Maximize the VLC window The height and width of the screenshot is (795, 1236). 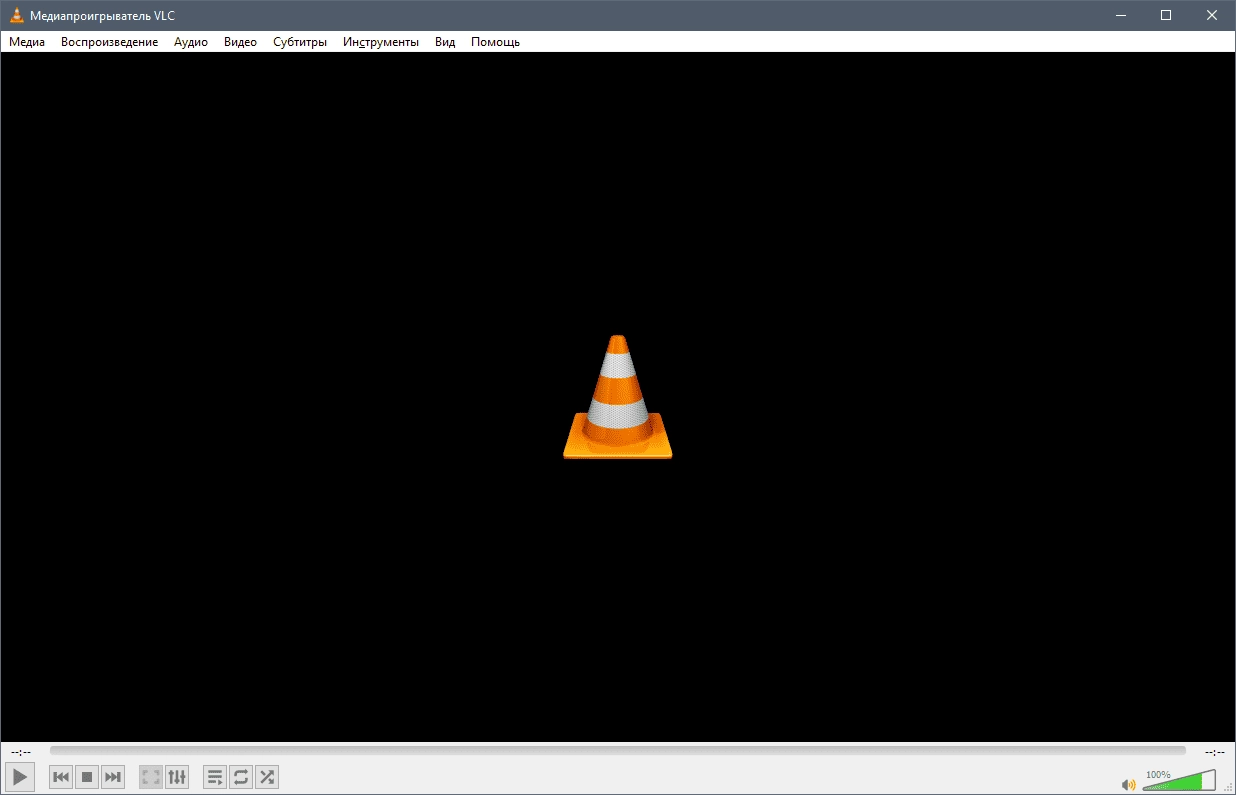pyautogui.click(x=1166, y=15)
